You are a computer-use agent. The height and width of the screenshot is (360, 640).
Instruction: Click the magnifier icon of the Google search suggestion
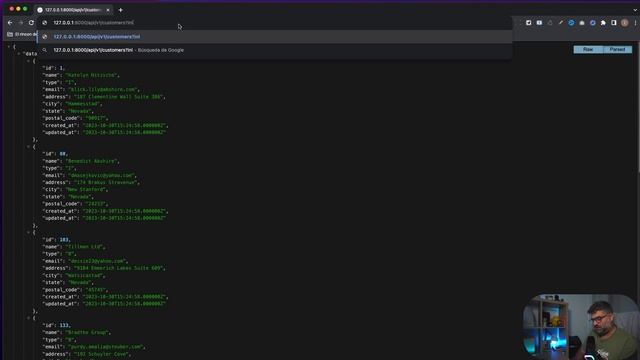coord(45,50)
